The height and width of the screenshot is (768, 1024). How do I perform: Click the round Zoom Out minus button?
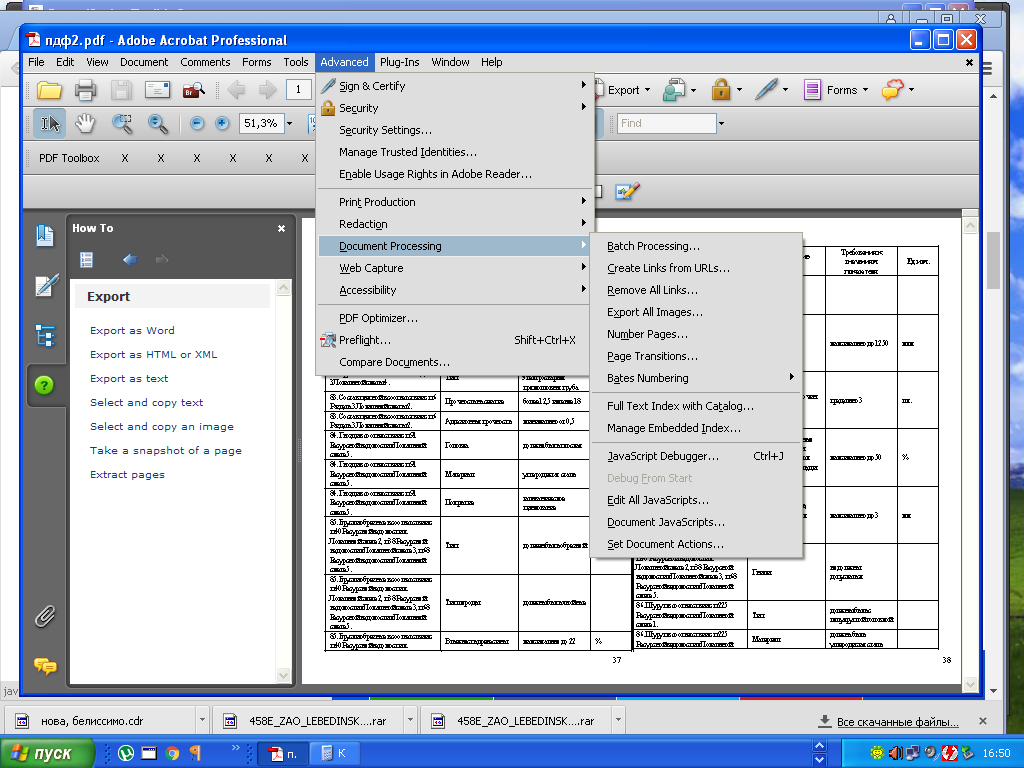pyautogui.click(x=197, y=123)
